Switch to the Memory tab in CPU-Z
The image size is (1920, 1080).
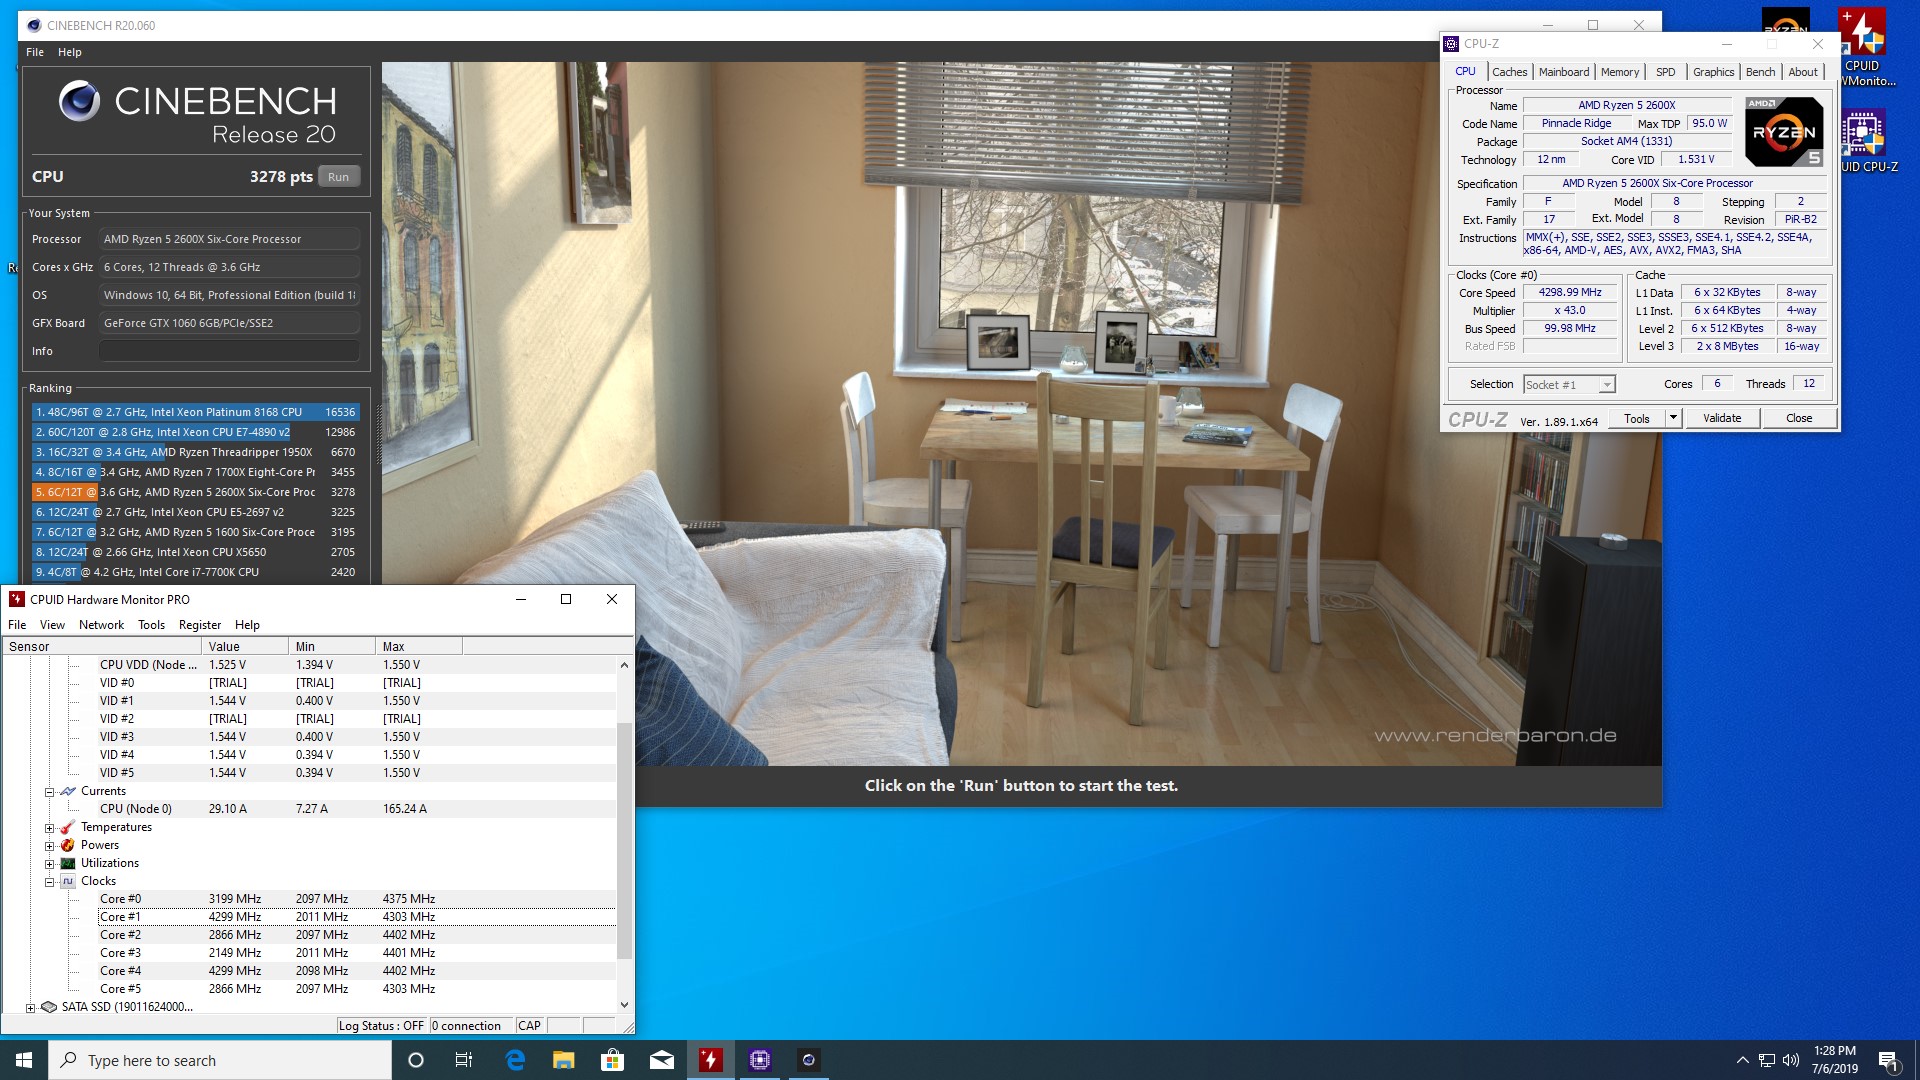point(1619,72)
